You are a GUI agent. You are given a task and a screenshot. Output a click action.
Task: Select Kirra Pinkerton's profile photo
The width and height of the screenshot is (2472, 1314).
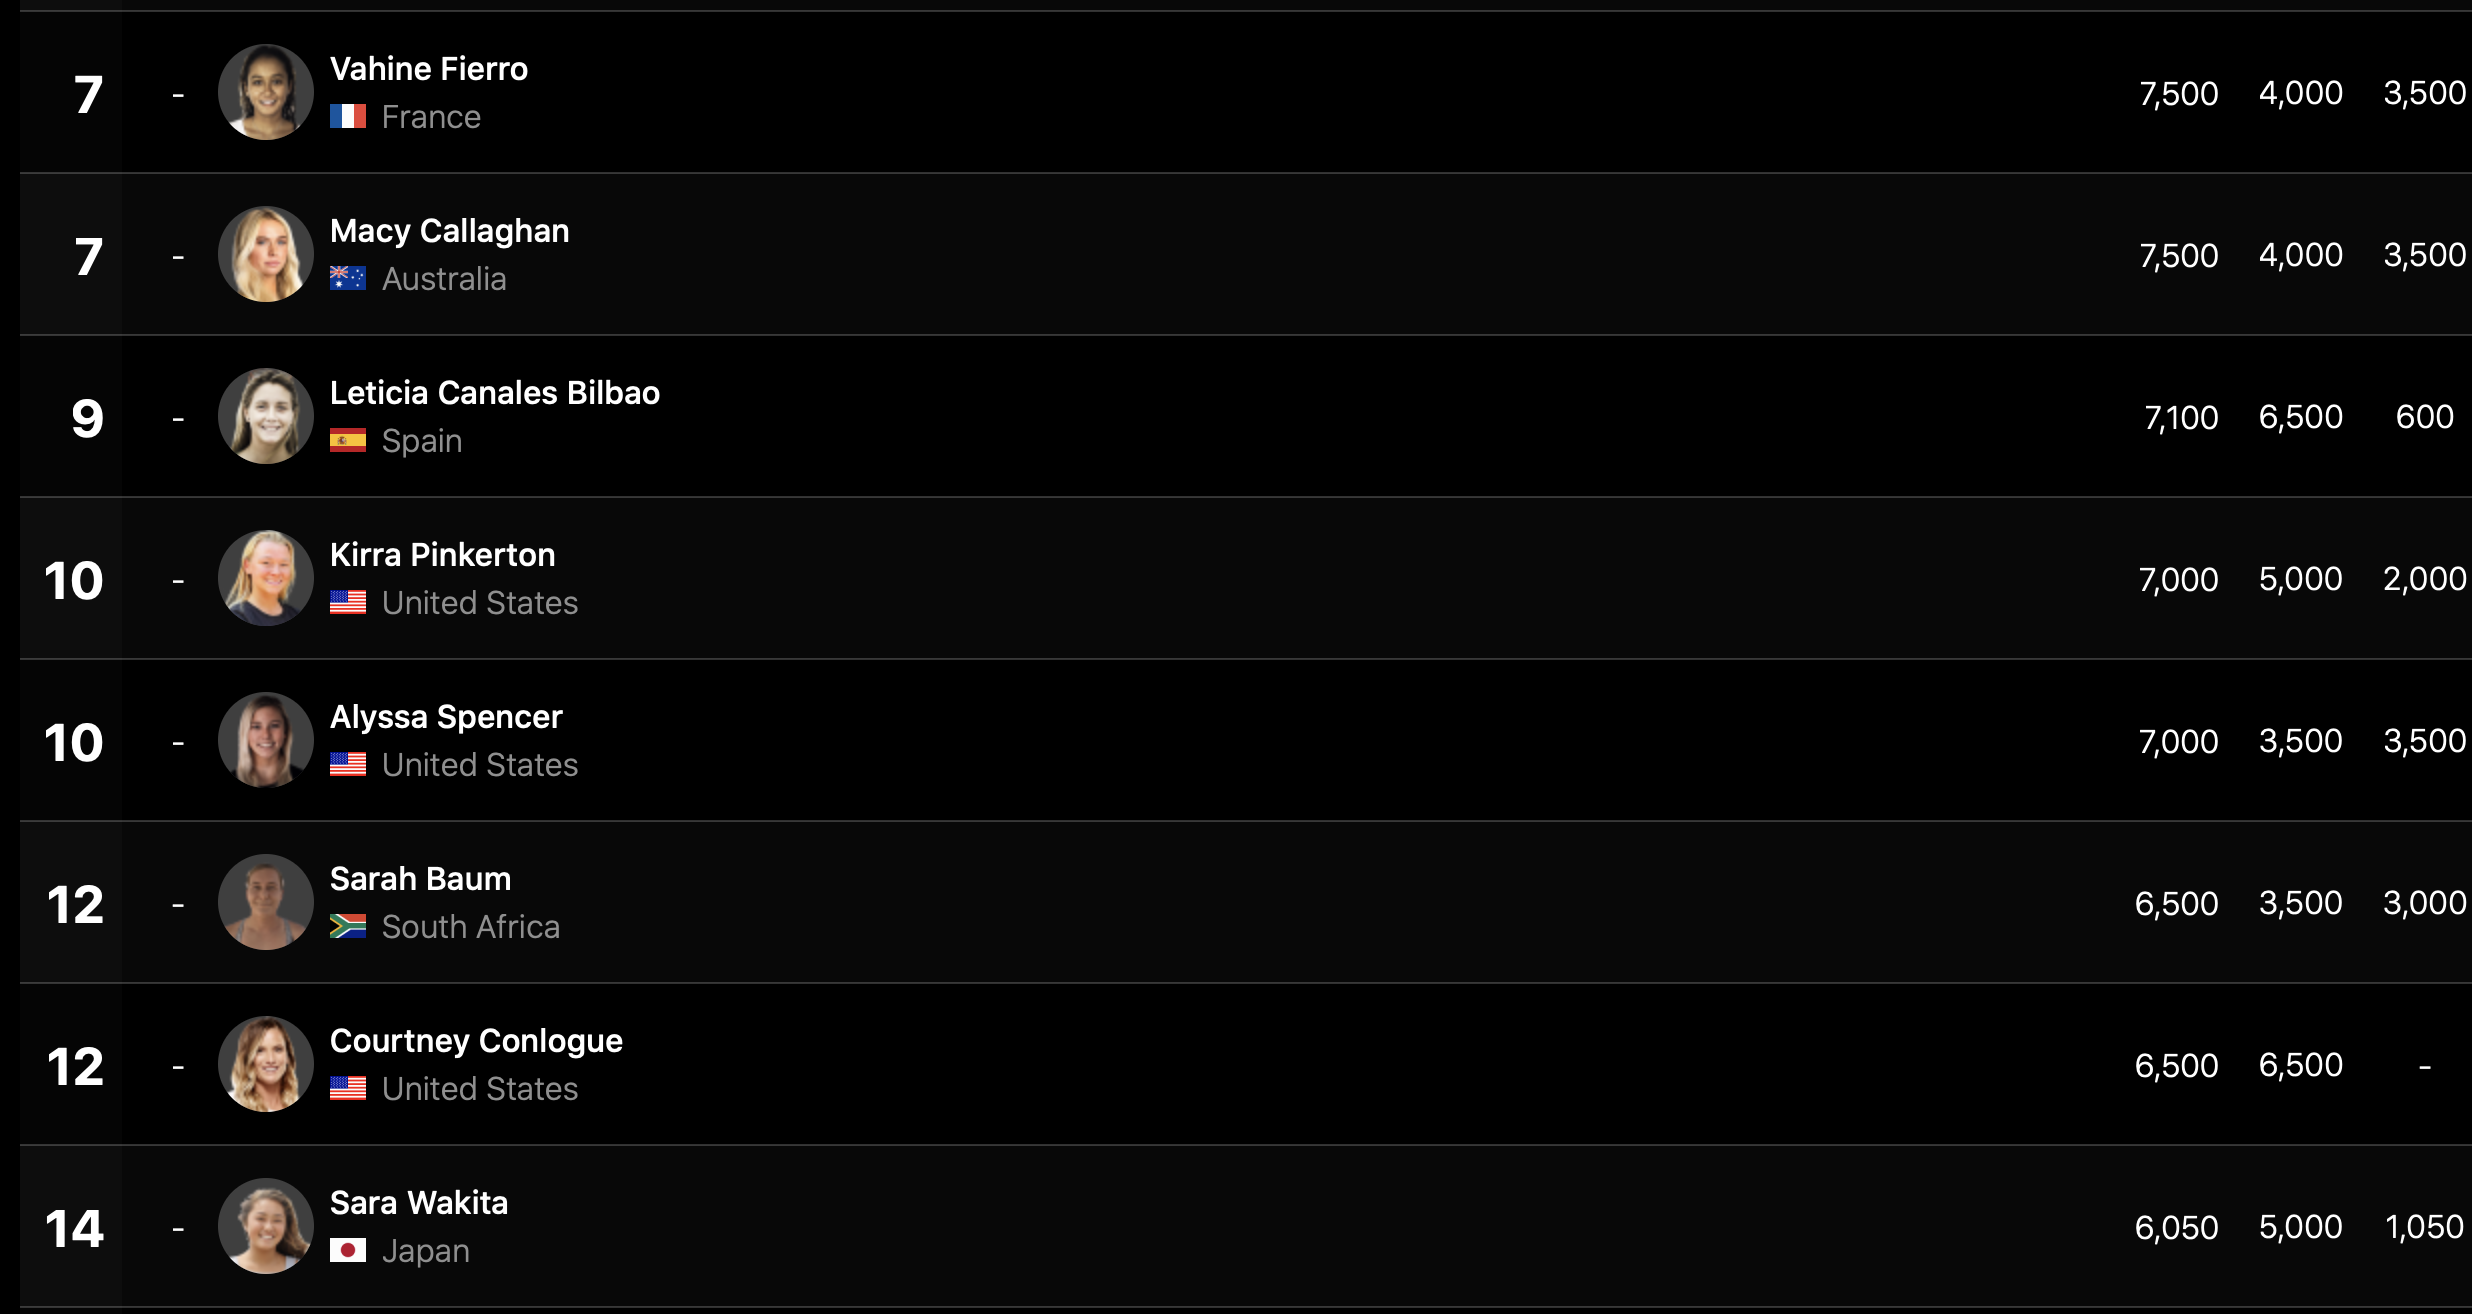[x=266, y=578]
